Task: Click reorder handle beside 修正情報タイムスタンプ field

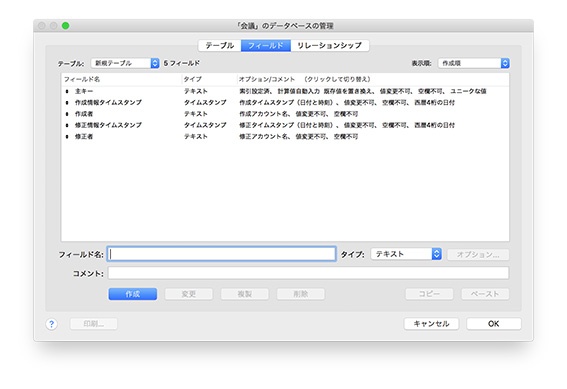Action: point(67,125)
